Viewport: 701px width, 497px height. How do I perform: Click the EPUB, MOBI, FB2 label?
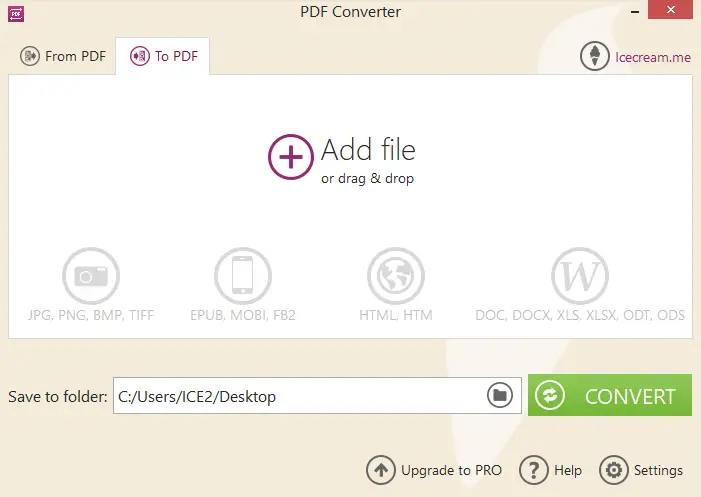(x=243, y=315)
